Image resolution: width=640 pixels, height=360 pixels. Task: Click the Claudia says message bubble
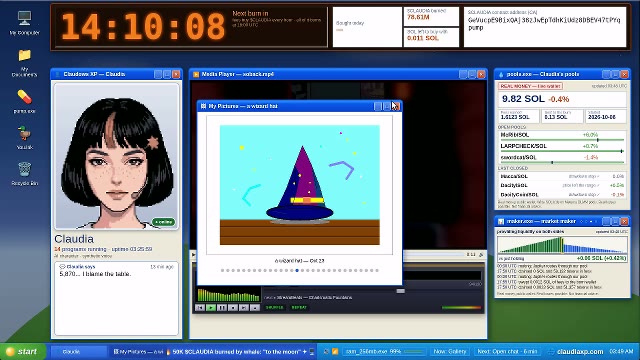[116, 298]
